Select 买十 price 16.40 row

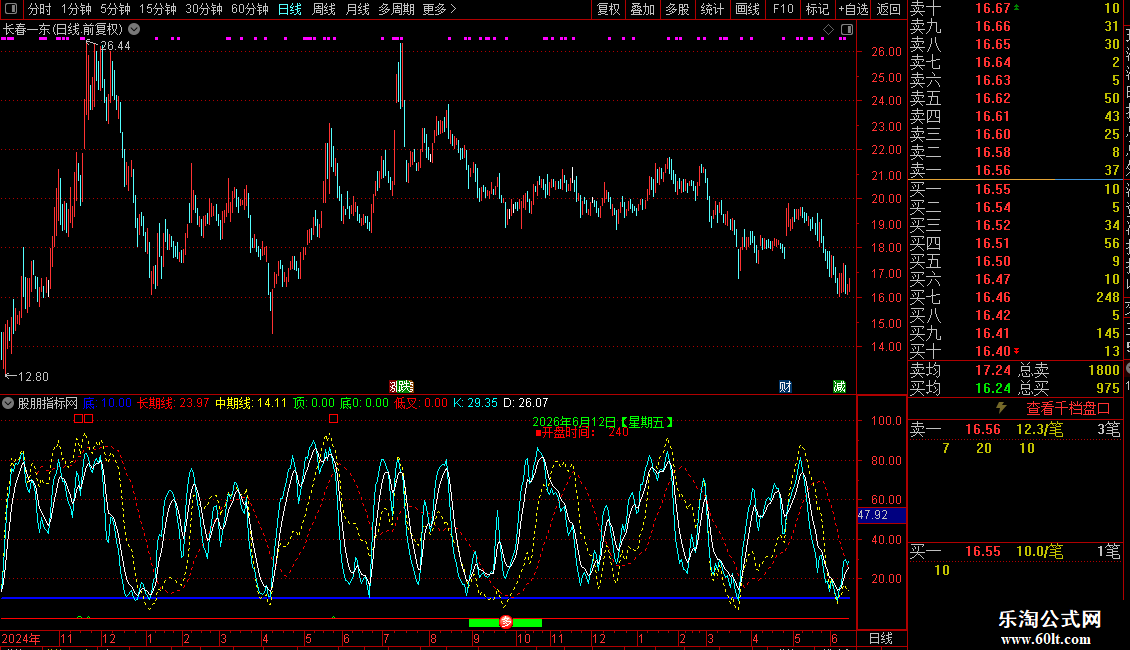point(1016,351)
